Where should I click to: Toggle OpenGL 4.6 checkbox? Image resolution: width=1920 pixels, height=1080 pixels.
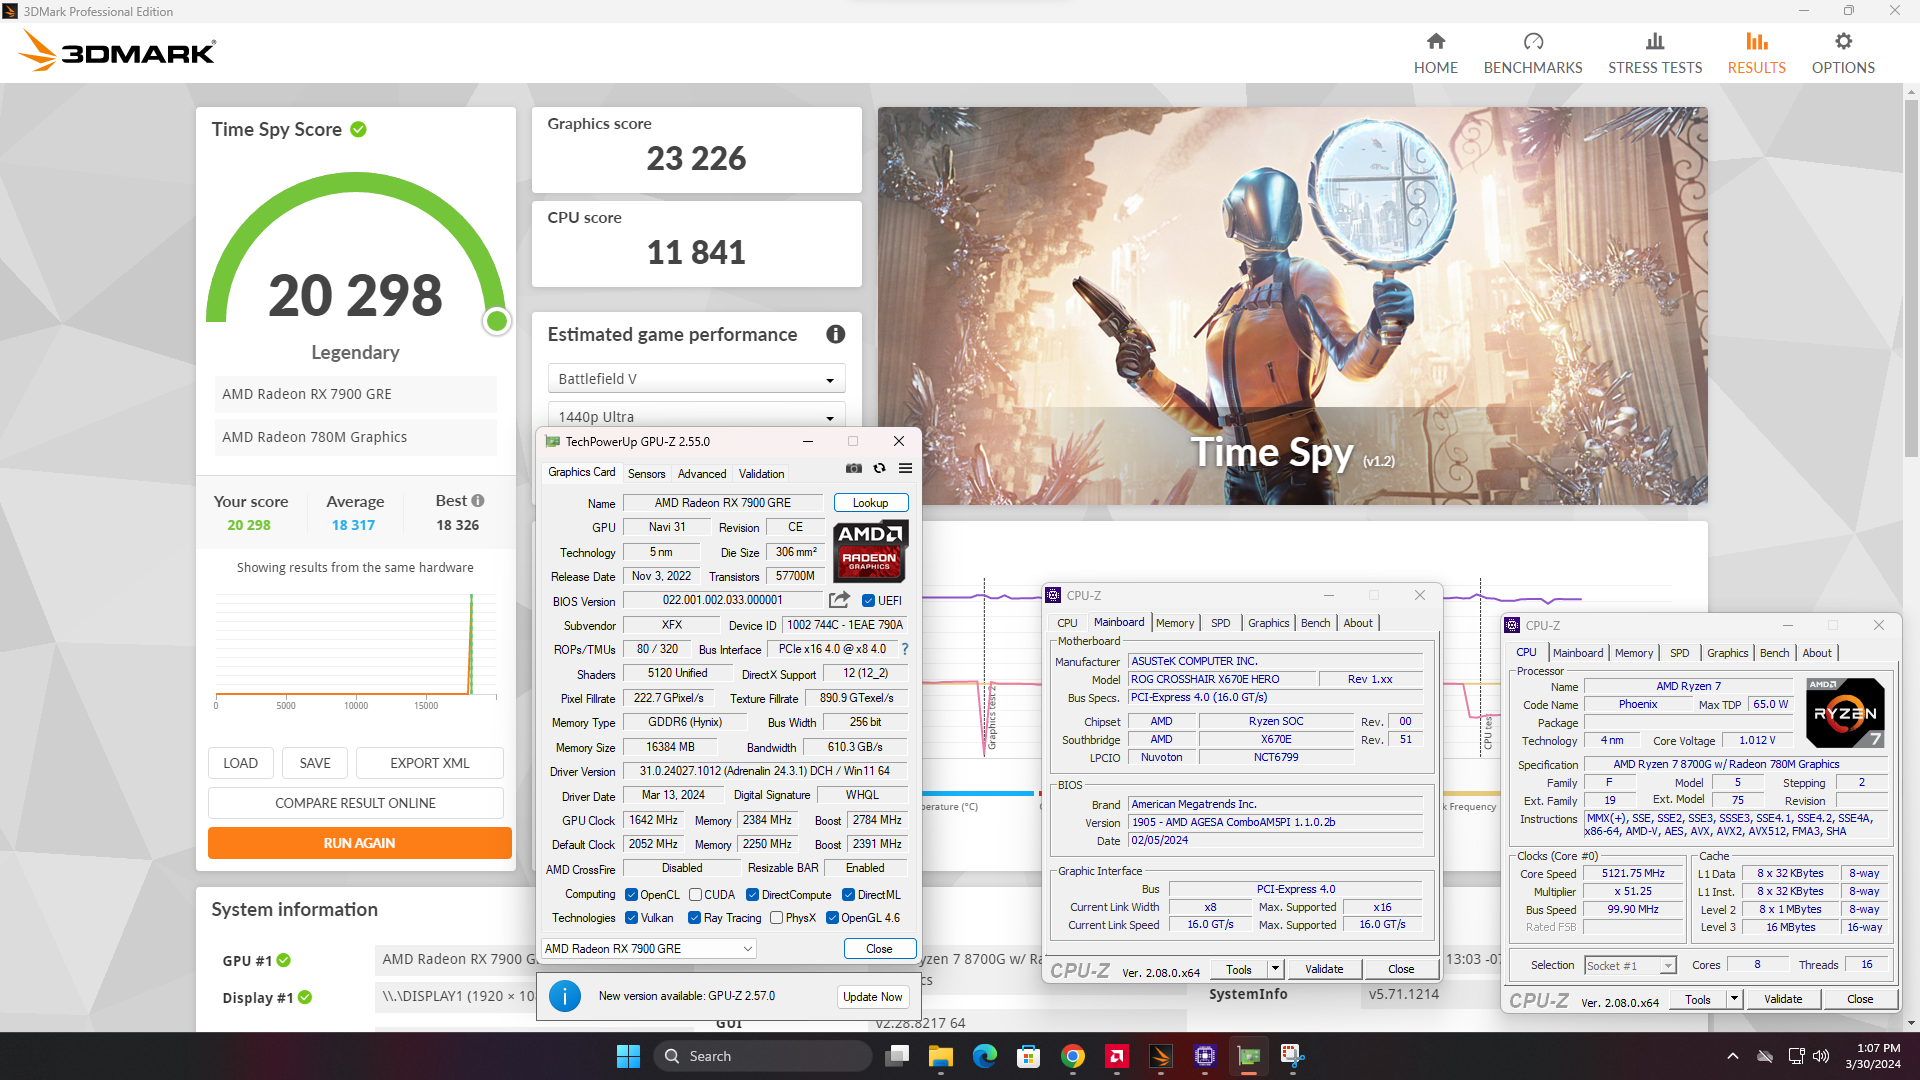click(x=832, y=918)
